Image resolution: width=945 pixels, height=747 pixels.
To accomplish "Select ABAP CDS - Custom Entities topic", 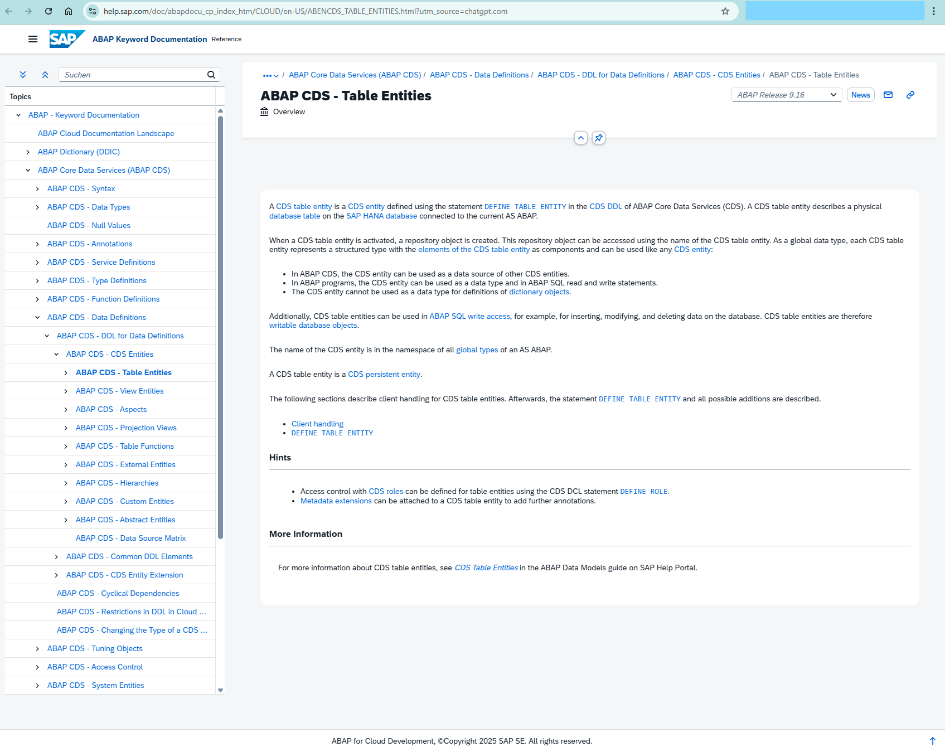I will tap(125, 502).
